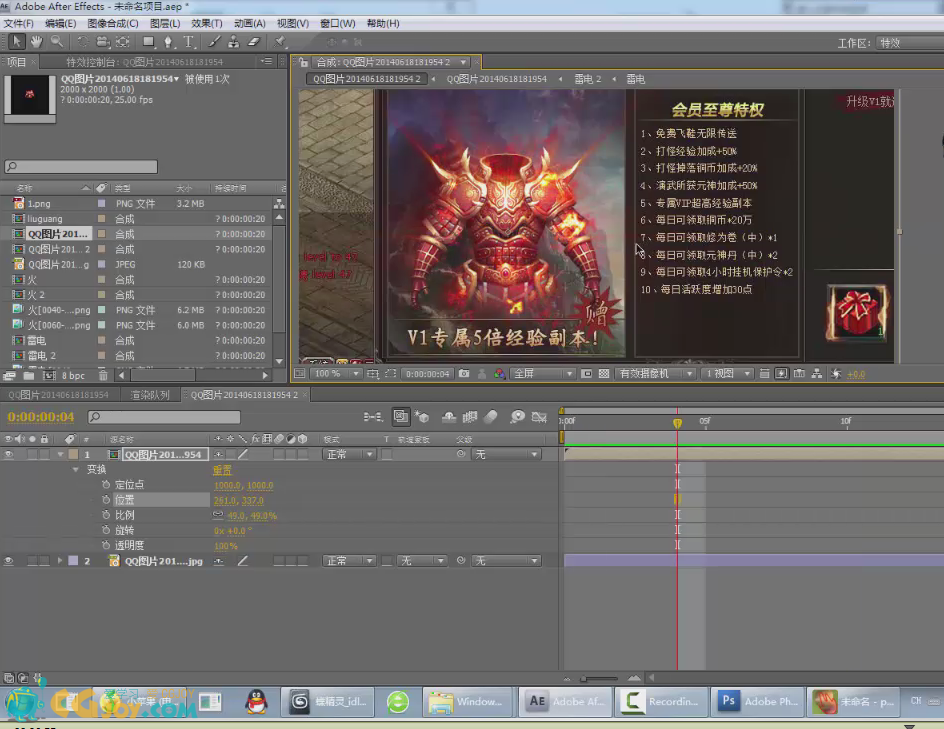The height and width of the screenshot is (729, 944).
Task: Hide layer 2 with its eye icon
Action: pos(8,561)
